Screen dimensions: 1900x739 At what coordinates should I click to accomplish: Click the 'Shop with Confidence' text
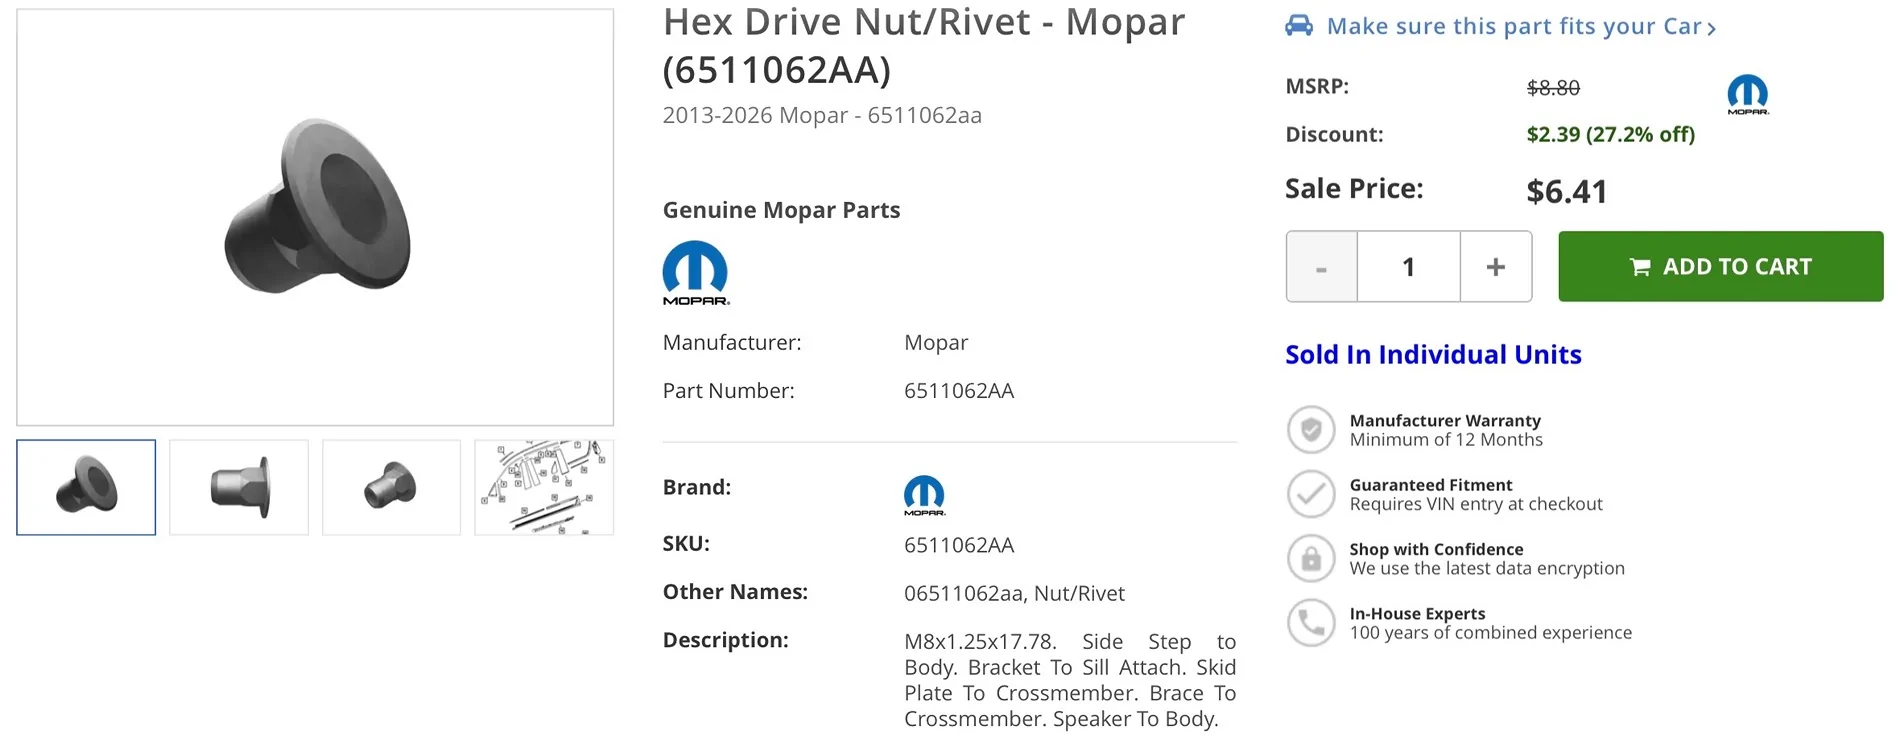[x=1436, y=549]
